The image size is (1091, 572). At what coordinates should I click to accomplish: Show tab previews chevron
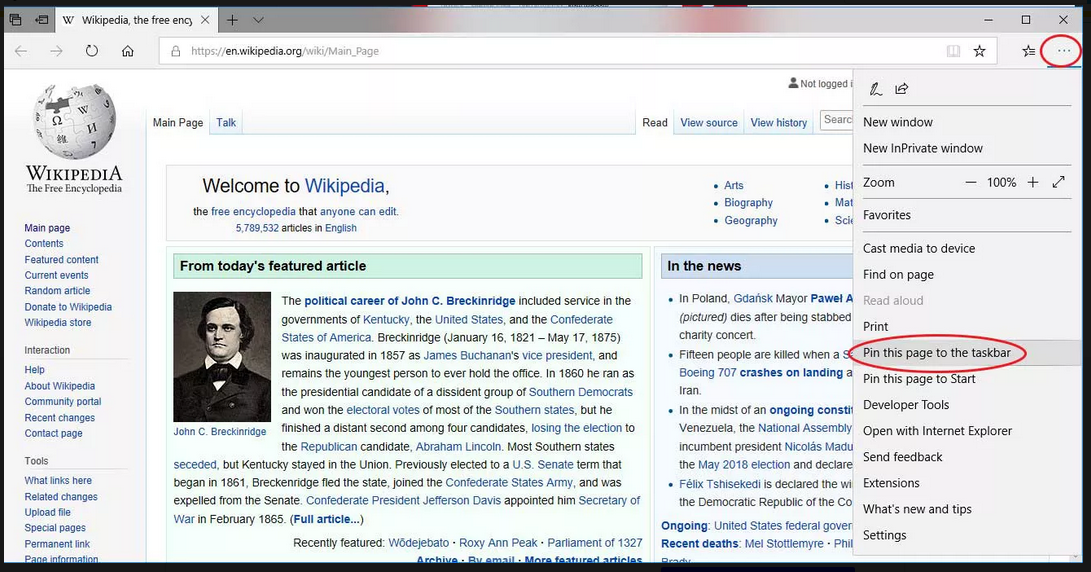coord(258,20)
